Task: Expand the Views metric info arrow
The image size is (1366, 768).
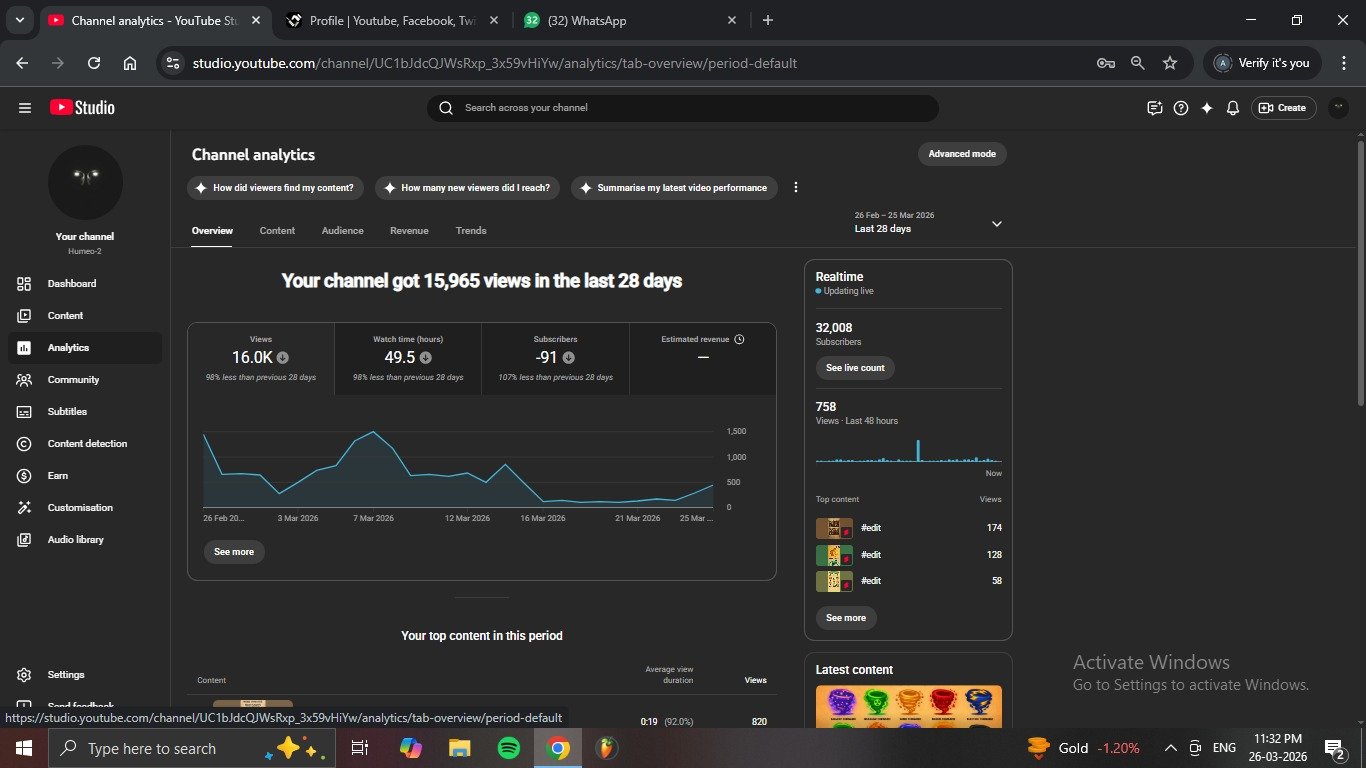Action: pos(283,357)
